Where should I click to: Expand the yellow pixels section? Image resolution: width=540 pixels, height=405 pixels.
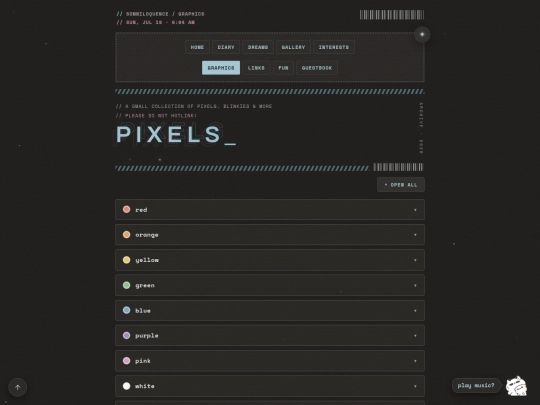(270, 260)
